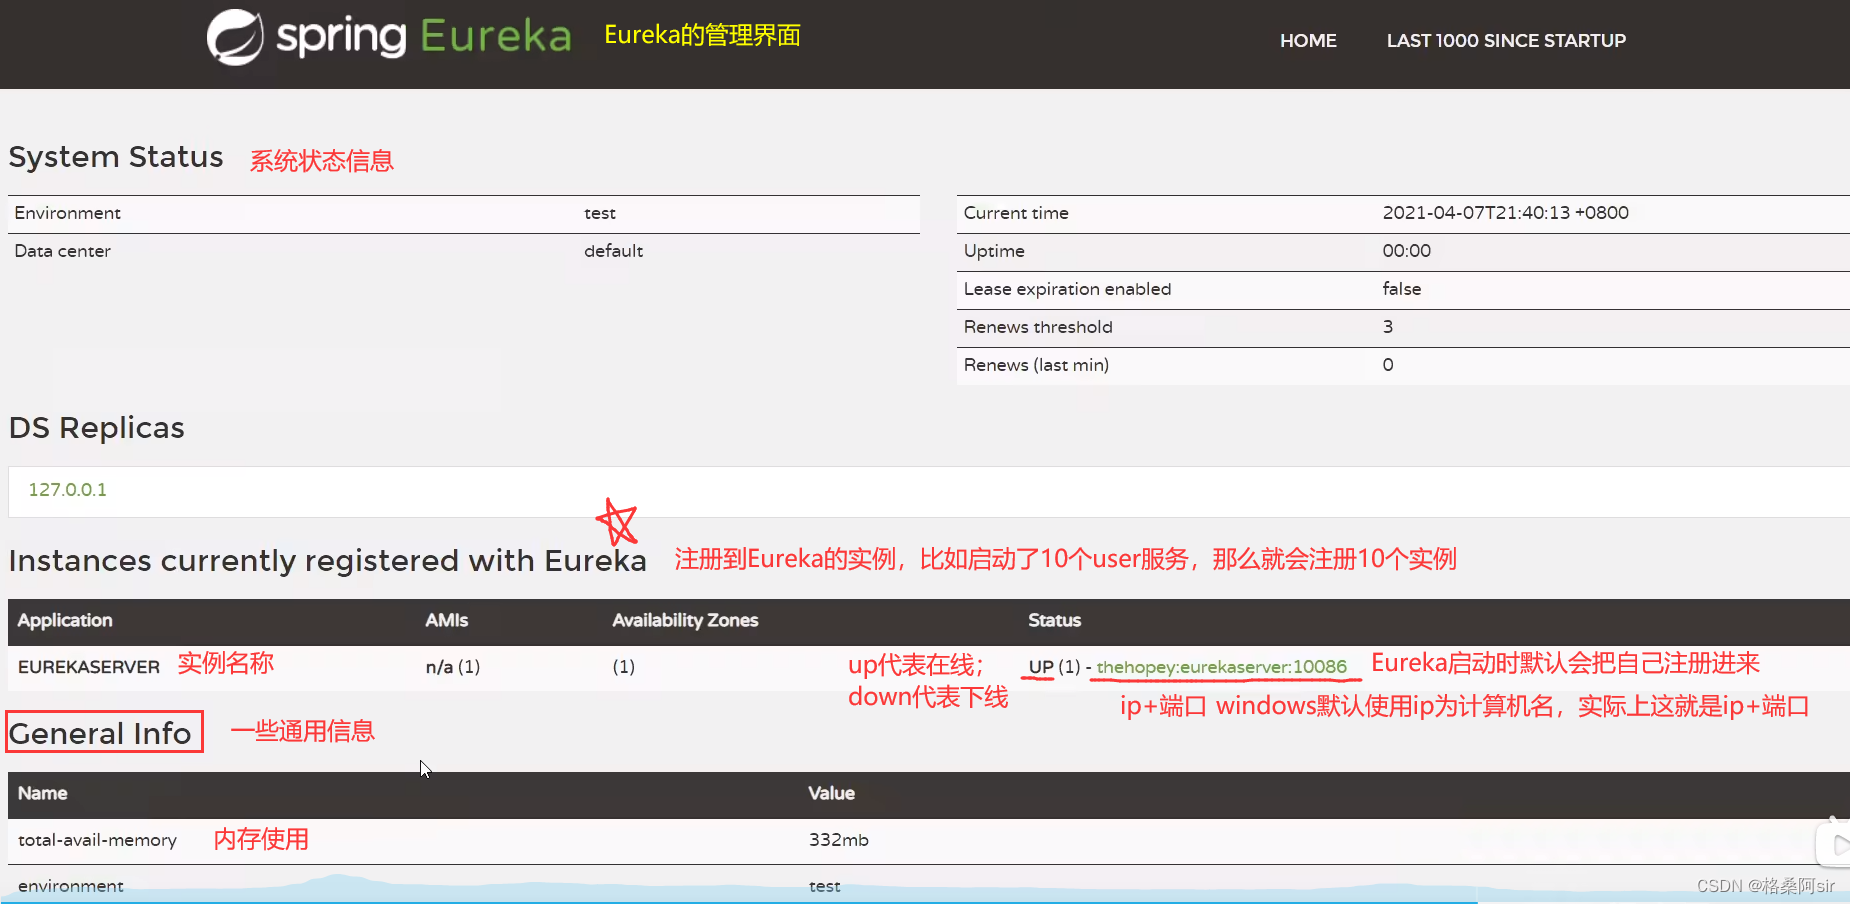Click the 'AMIs' column header
The image size is (1850, 904).
click(446, 620)
